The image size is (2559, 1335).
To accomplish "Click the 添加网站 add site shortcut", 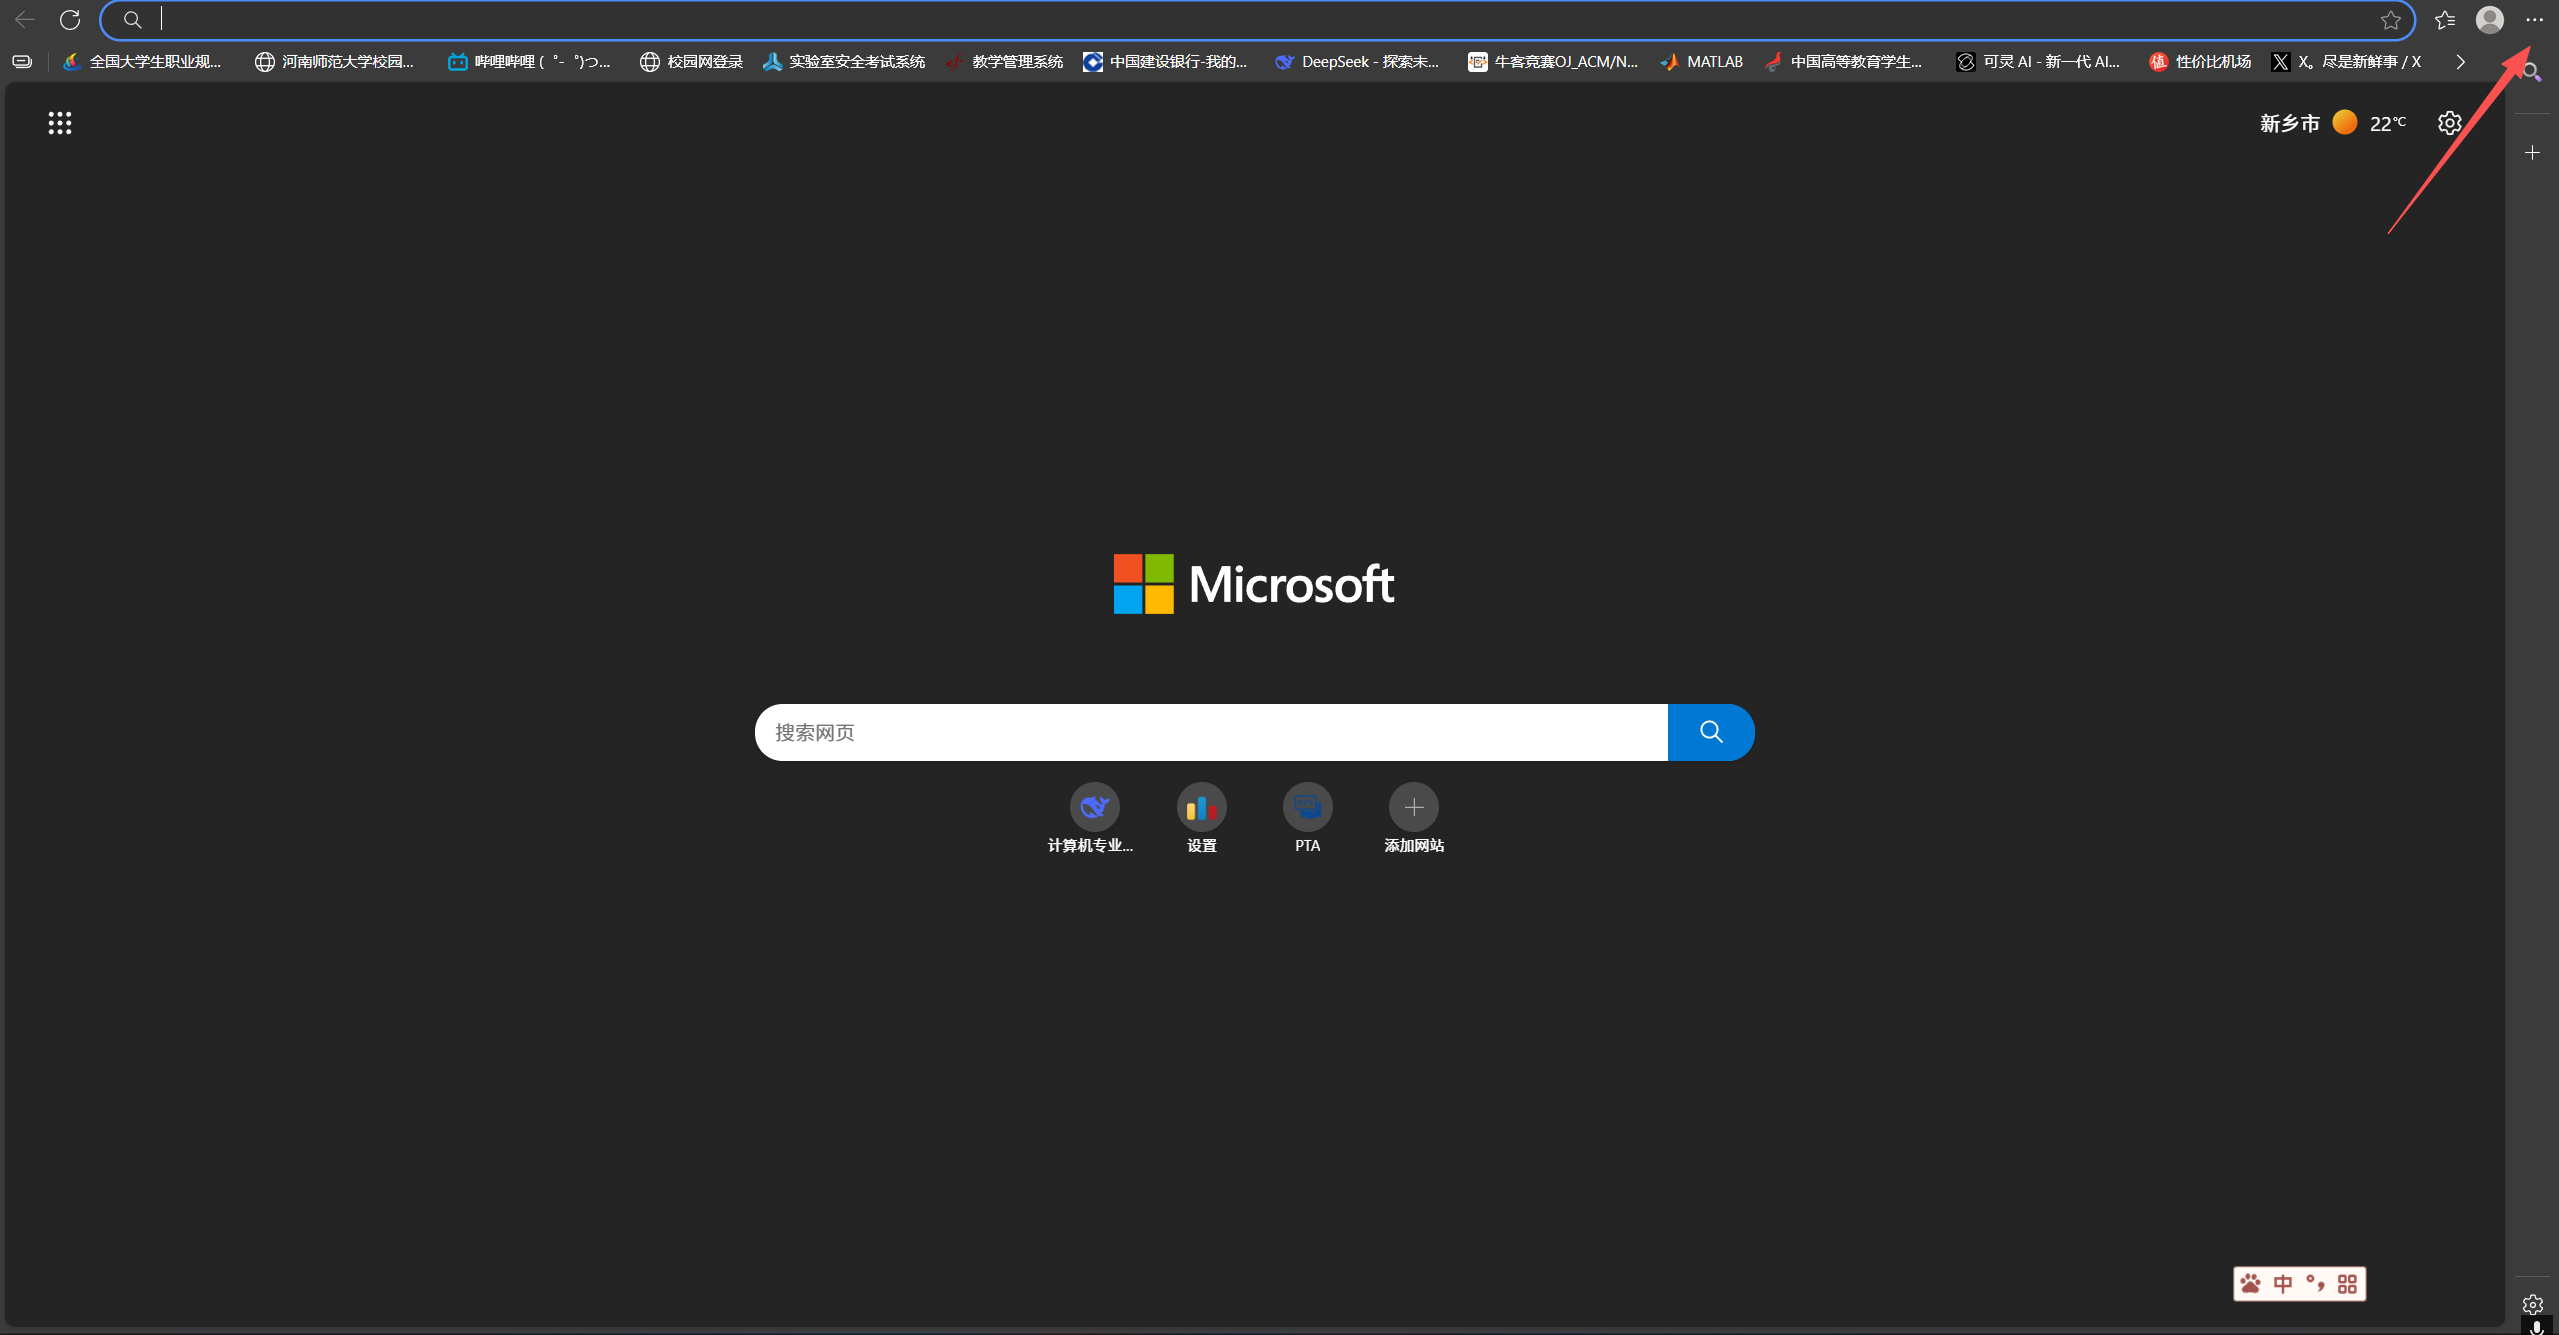I will point(1413,808).
